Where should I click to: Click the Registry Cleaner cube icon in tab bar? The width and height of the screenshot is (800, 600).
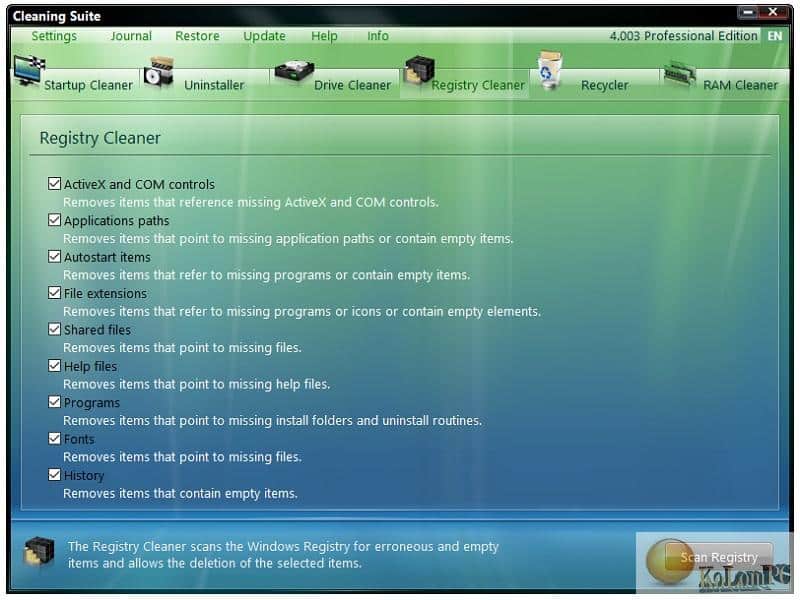tap(419, 71)
